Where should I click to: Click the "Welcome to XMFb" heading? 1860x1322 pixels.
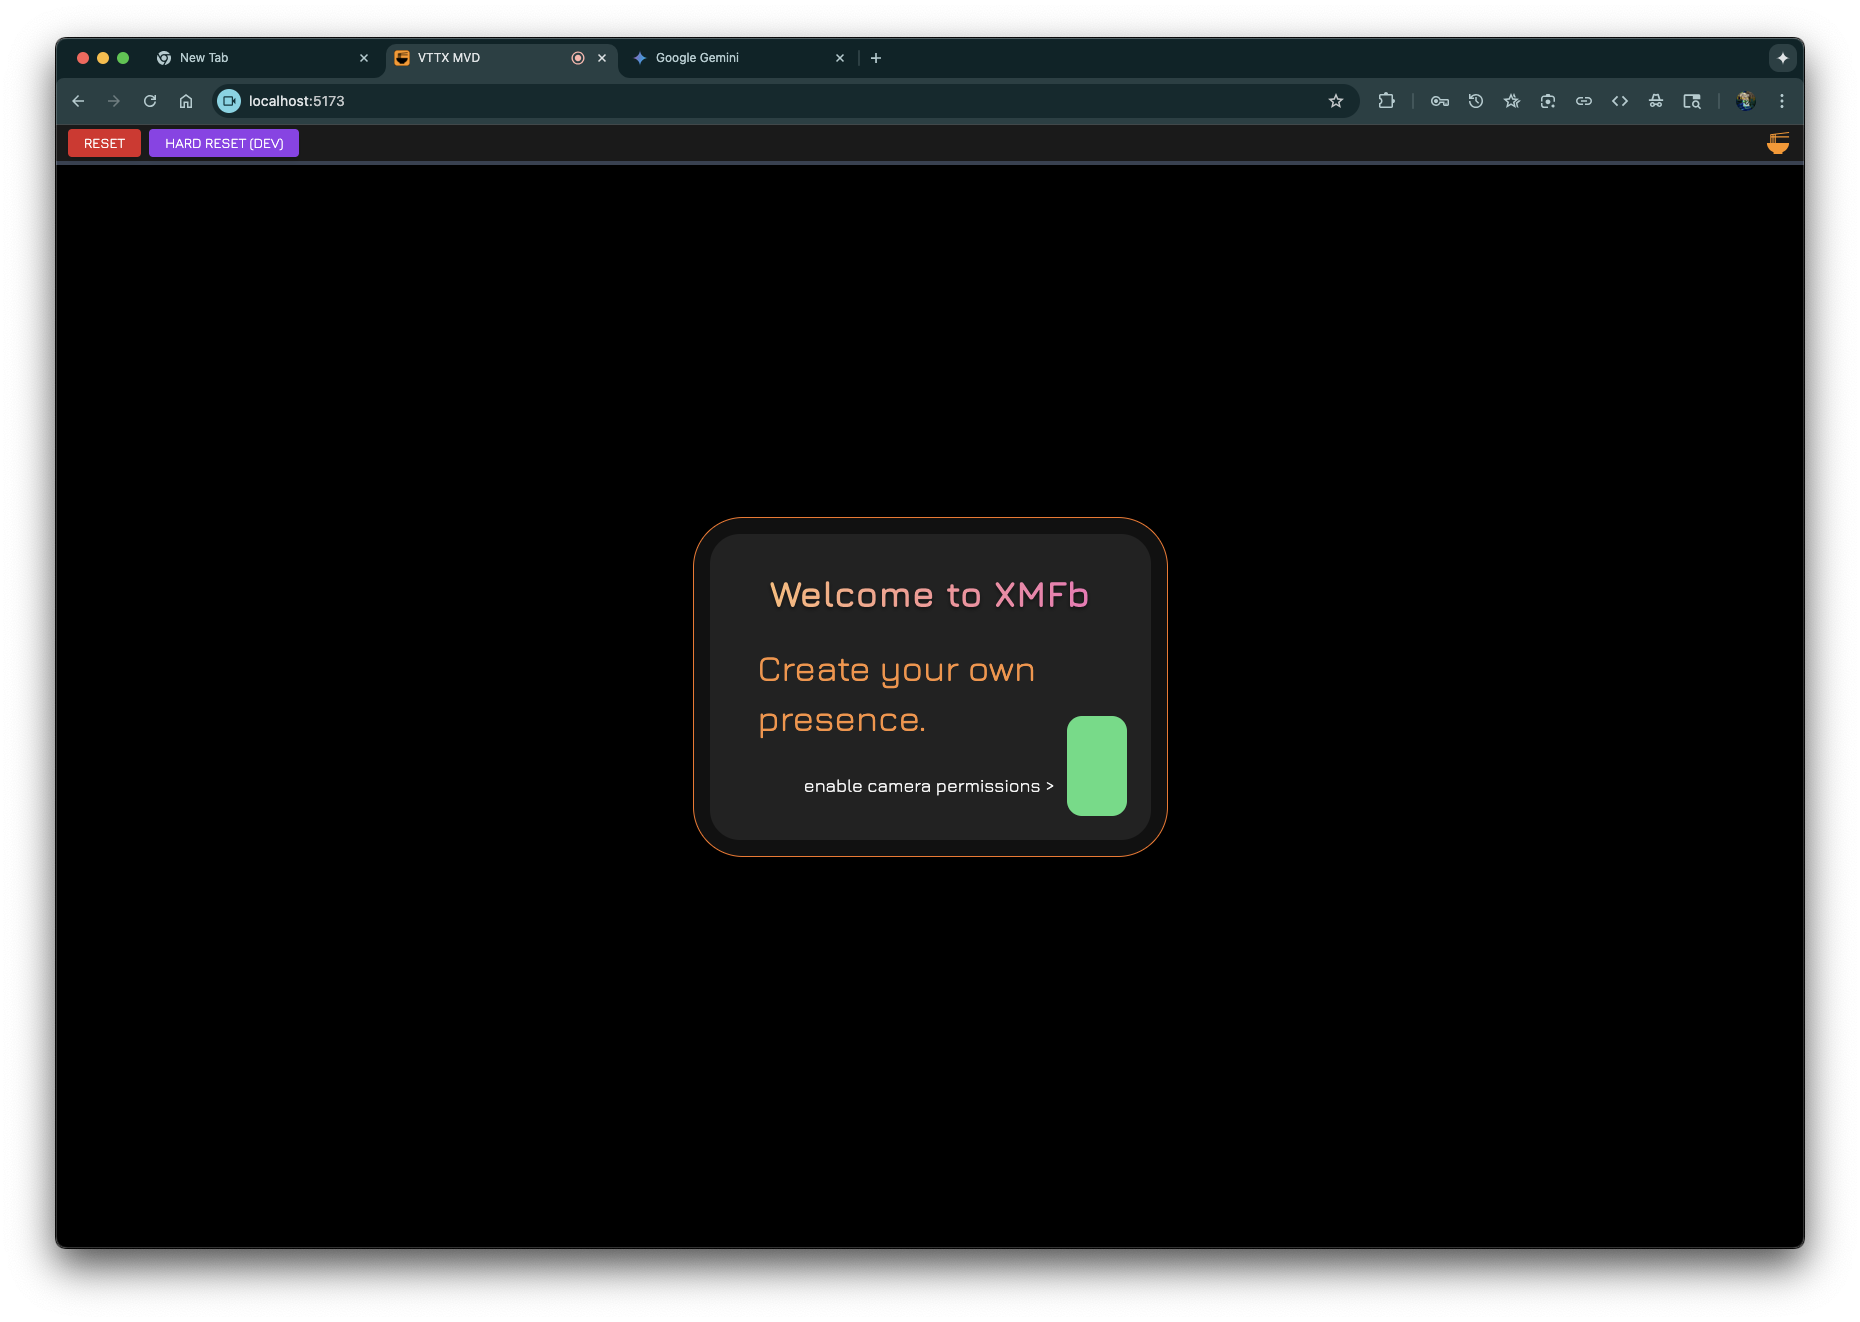[930, 595]
